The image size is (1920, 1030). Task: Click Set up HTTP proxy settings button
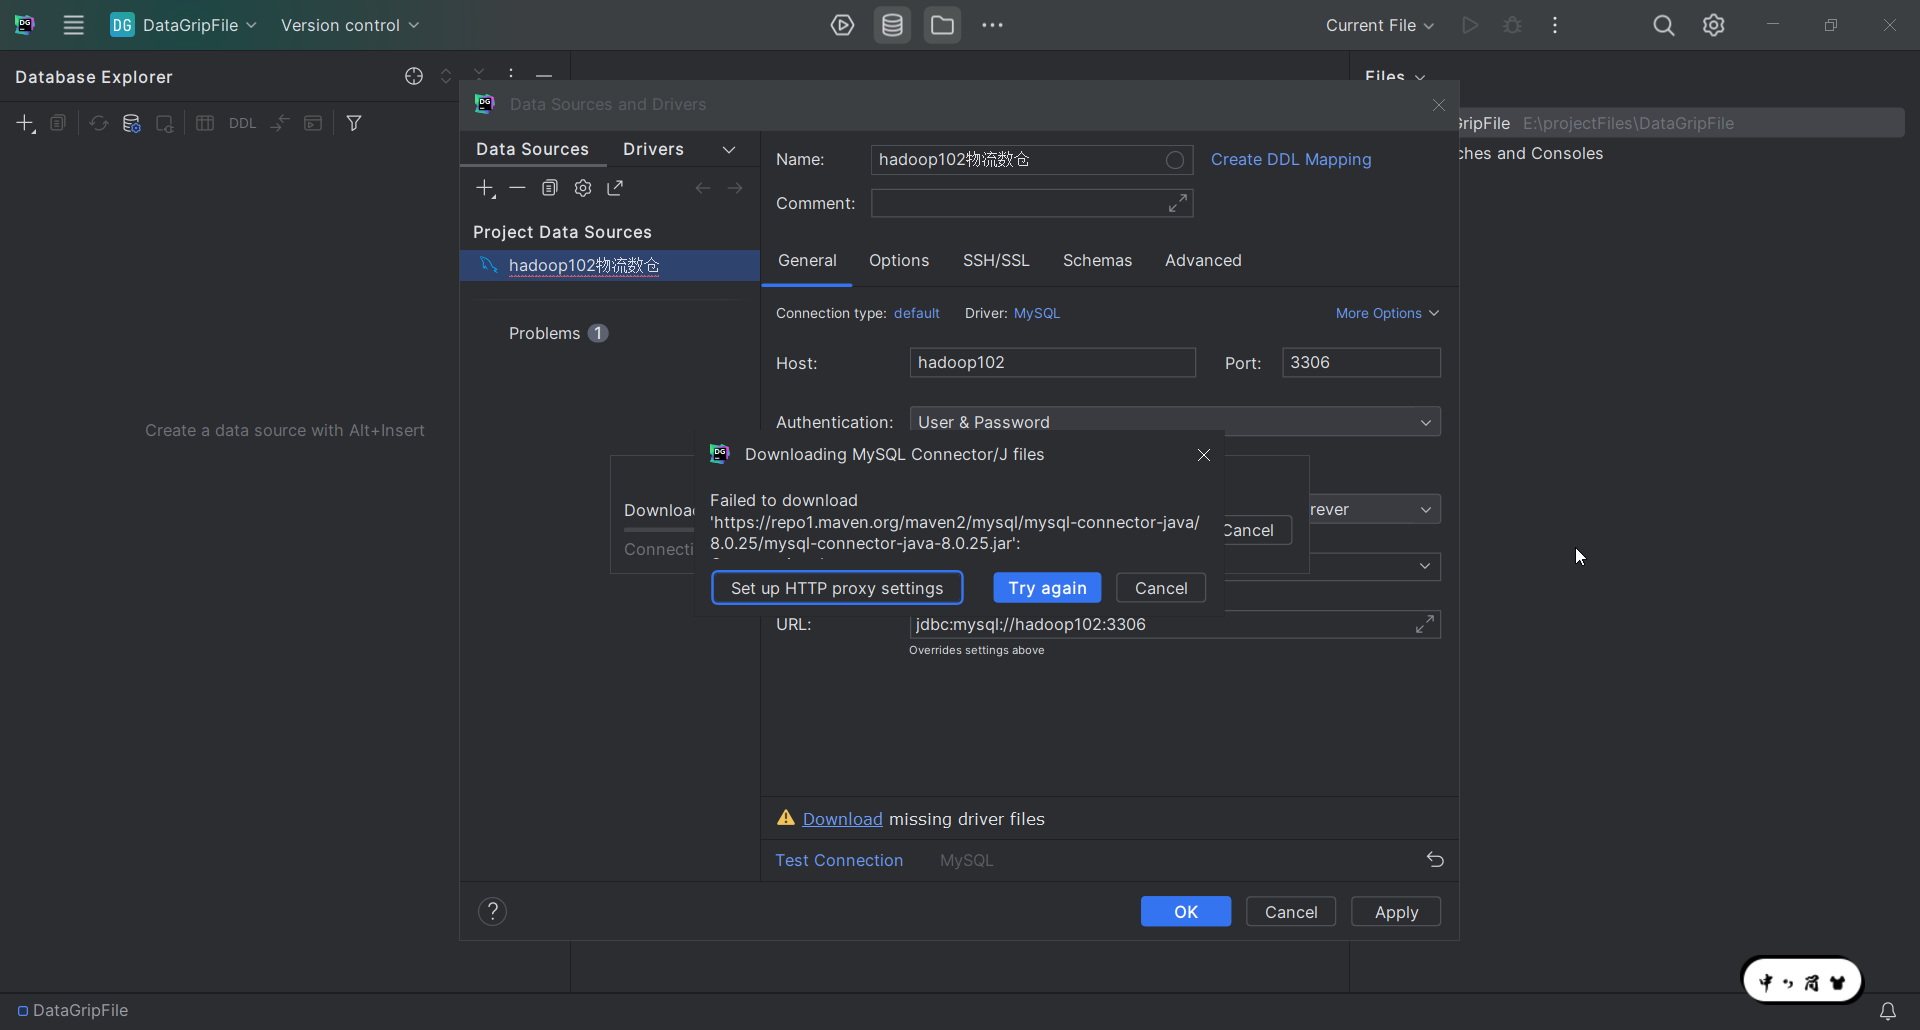point(837,588)
